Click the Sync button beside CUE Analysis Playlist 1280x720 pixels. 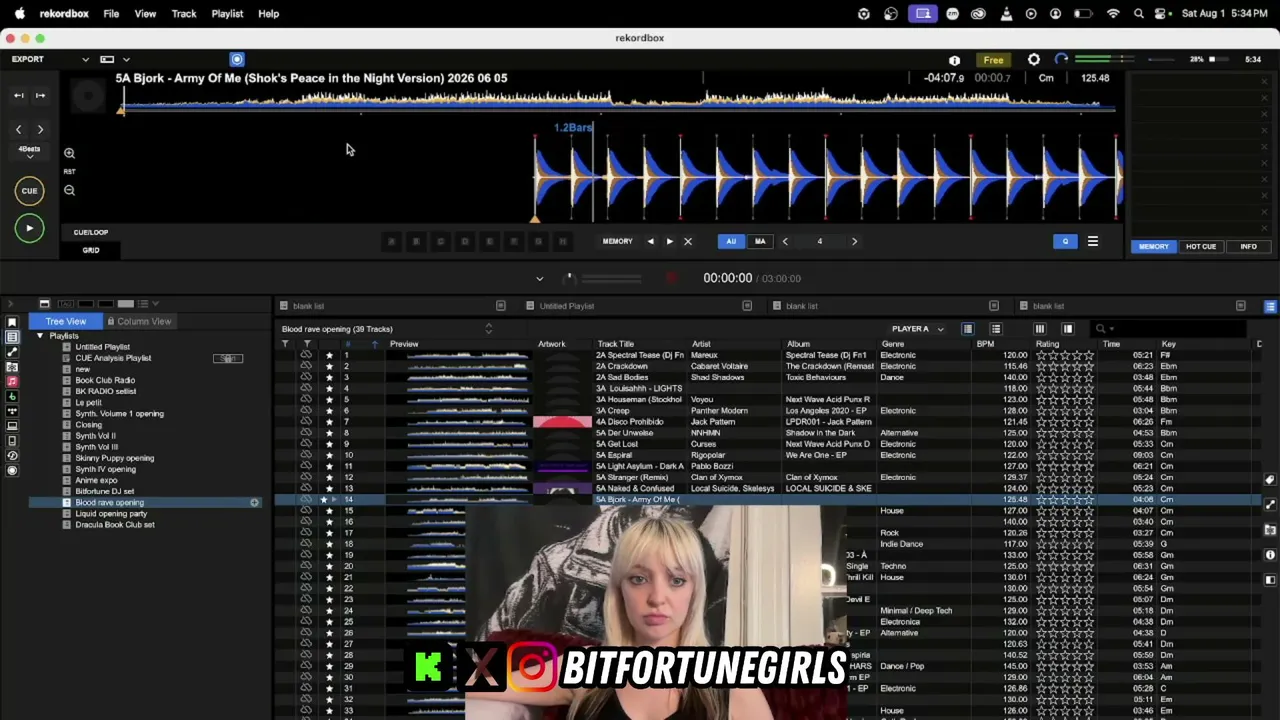click(x=228, y=358)
